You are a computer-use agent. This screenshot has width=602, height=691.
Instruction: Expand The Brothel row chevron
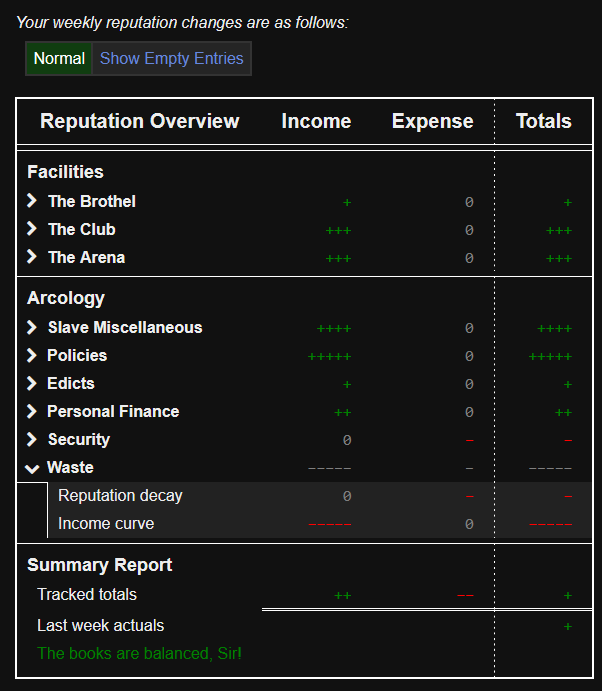point(32,202)
